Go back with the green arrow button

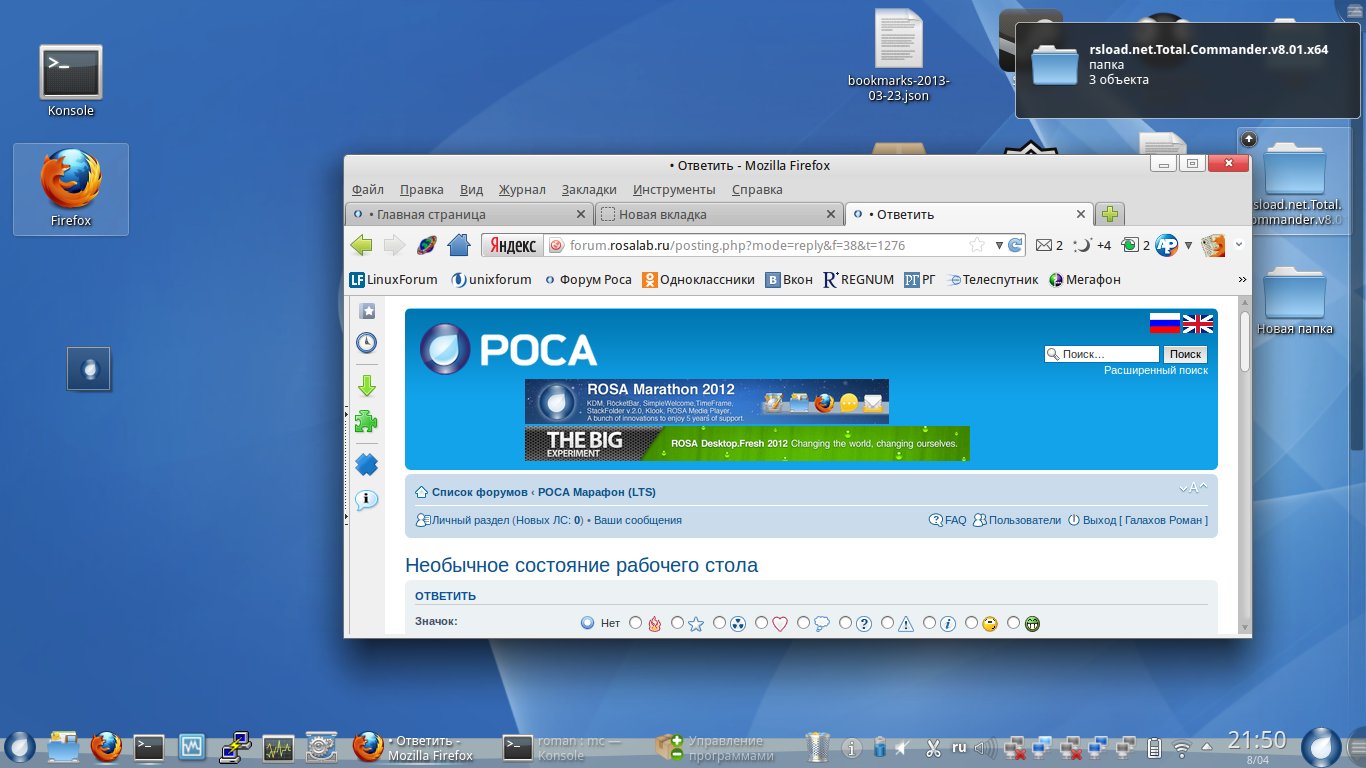coord(362,245)
